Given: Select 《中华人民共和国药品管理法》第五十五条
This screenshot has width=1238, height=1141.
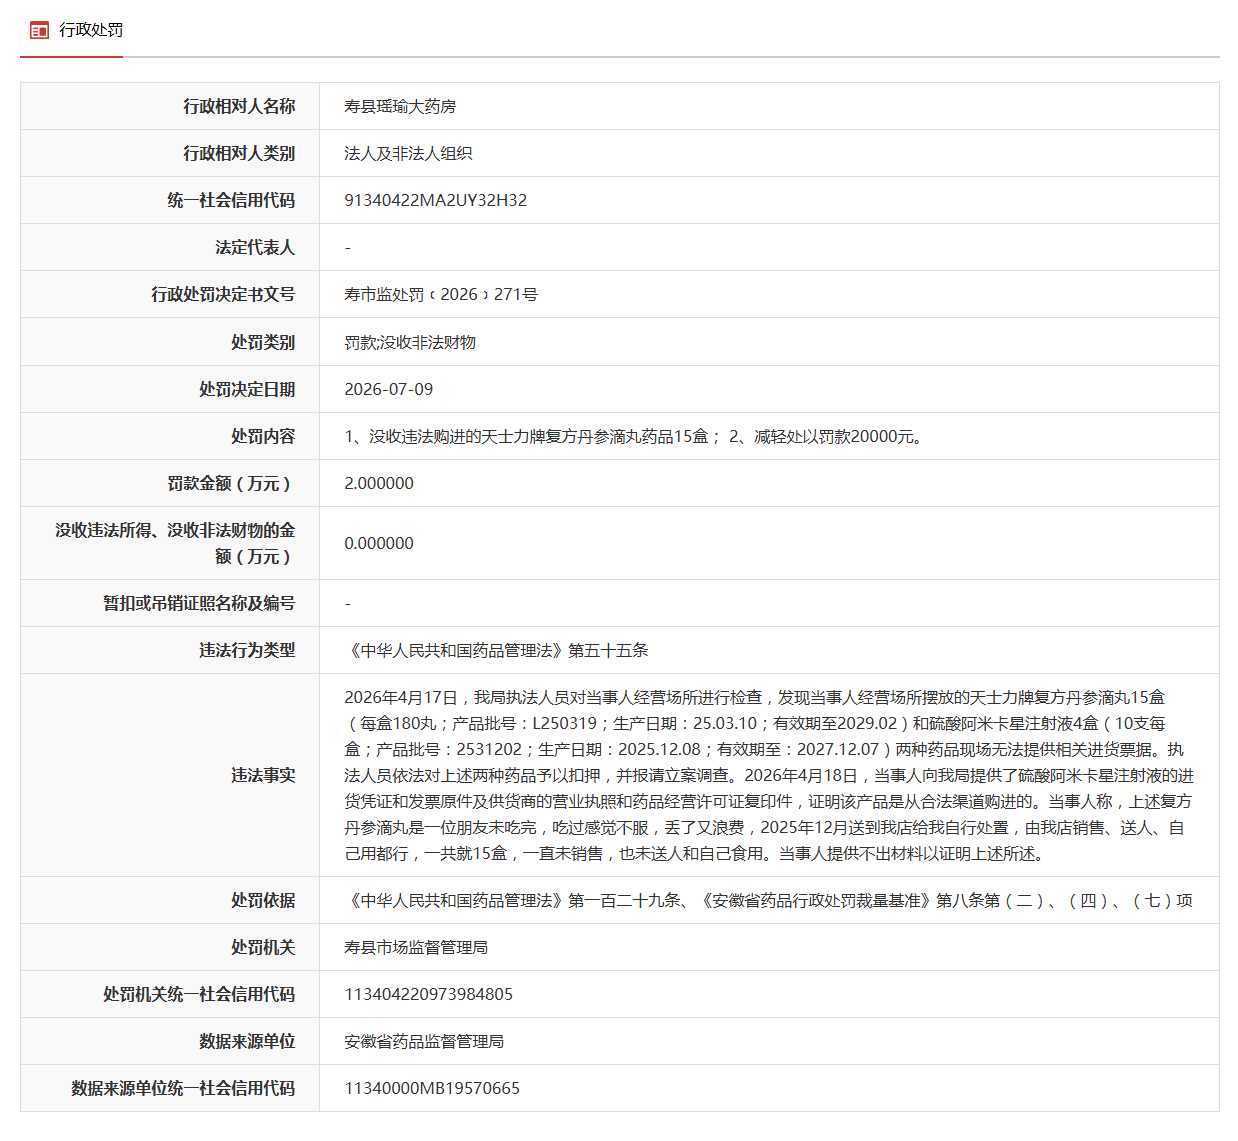Looking at the screenshot, I should click(x=496, y=650).
